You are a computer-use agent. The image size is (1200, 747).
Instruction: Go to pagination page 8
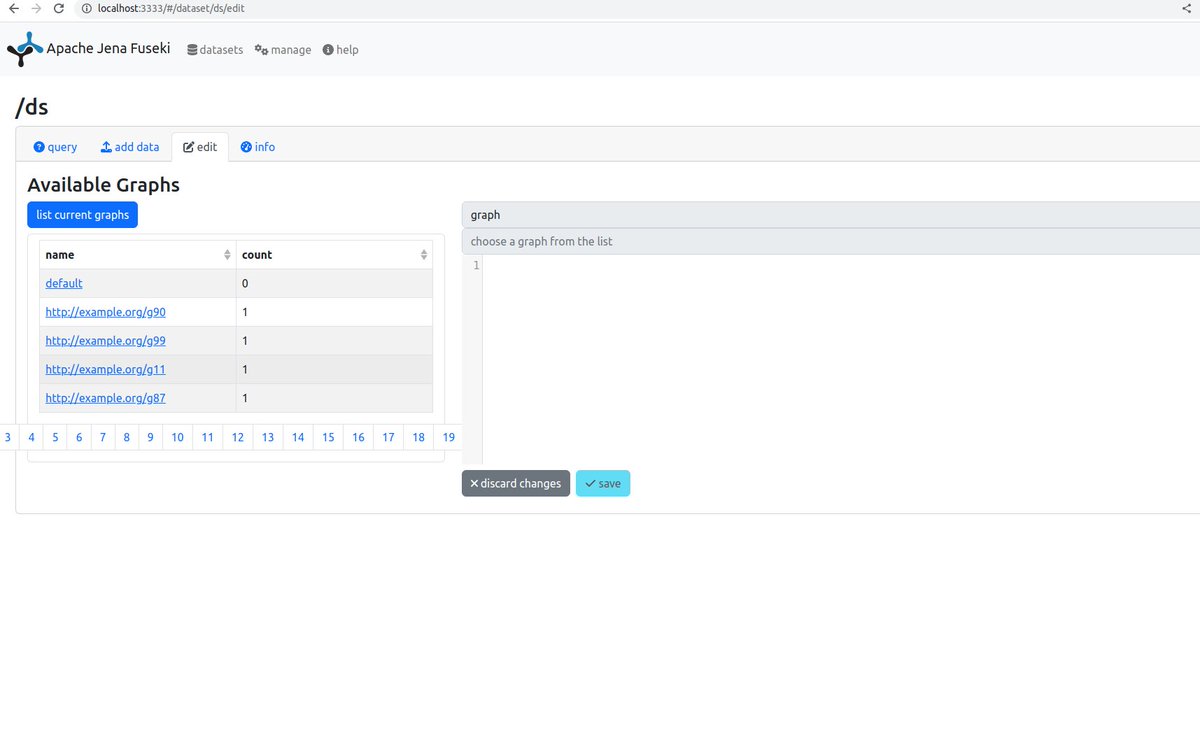click(x=127, y=437)
